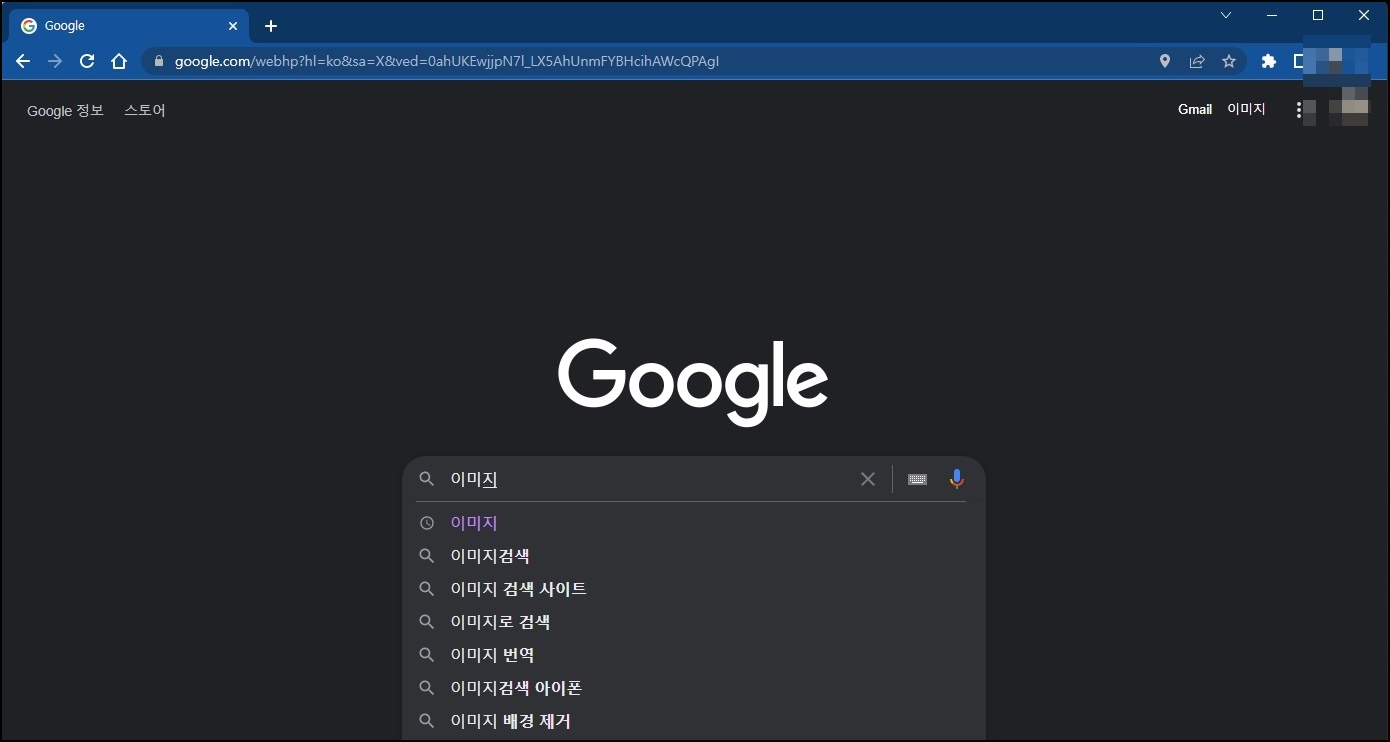Open the home page via house icon
The width and height of the screenshot is (1390, 742).
[x=119, y=61]
